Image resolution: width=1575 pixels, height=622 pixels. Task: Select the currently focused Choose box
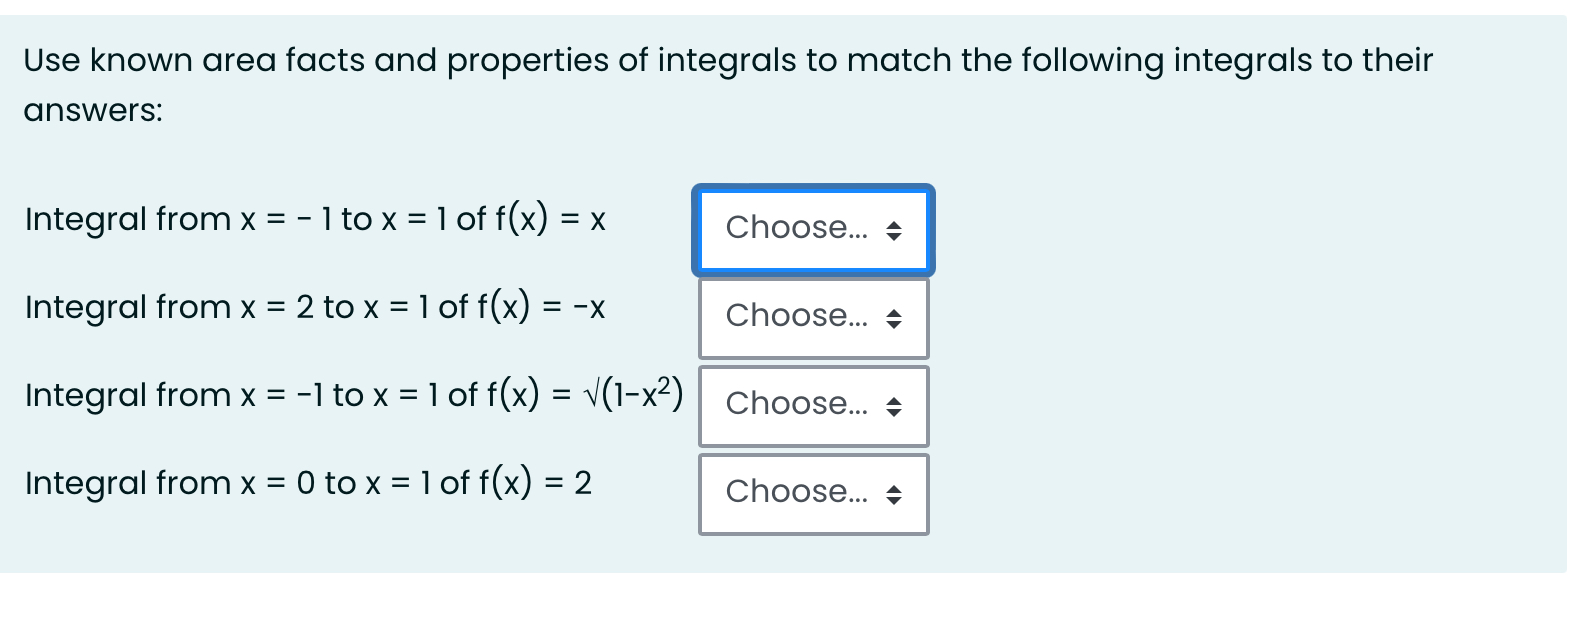tap(814, 230)
